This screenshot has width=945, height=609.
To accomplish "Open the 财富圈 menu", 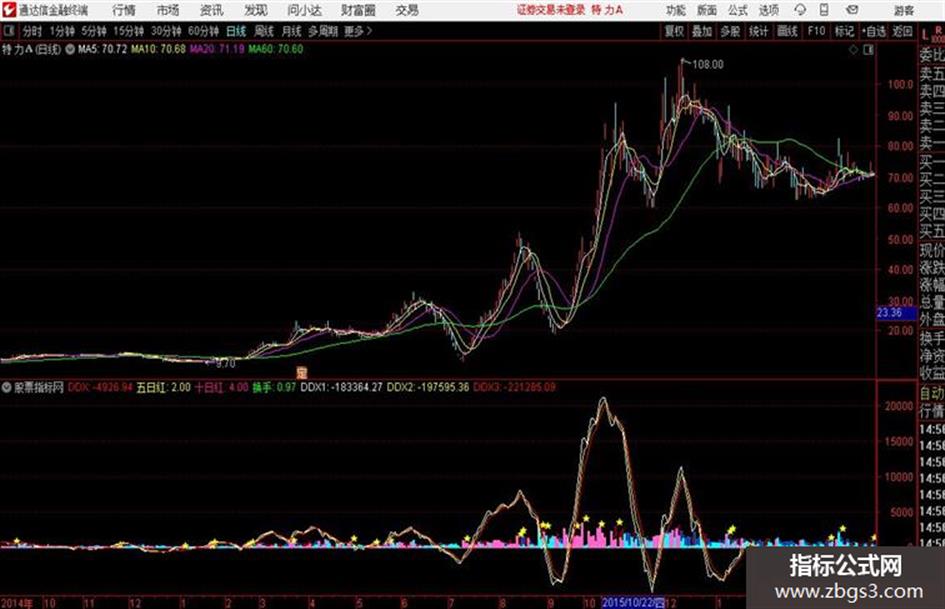I will (x=358, y=10).
